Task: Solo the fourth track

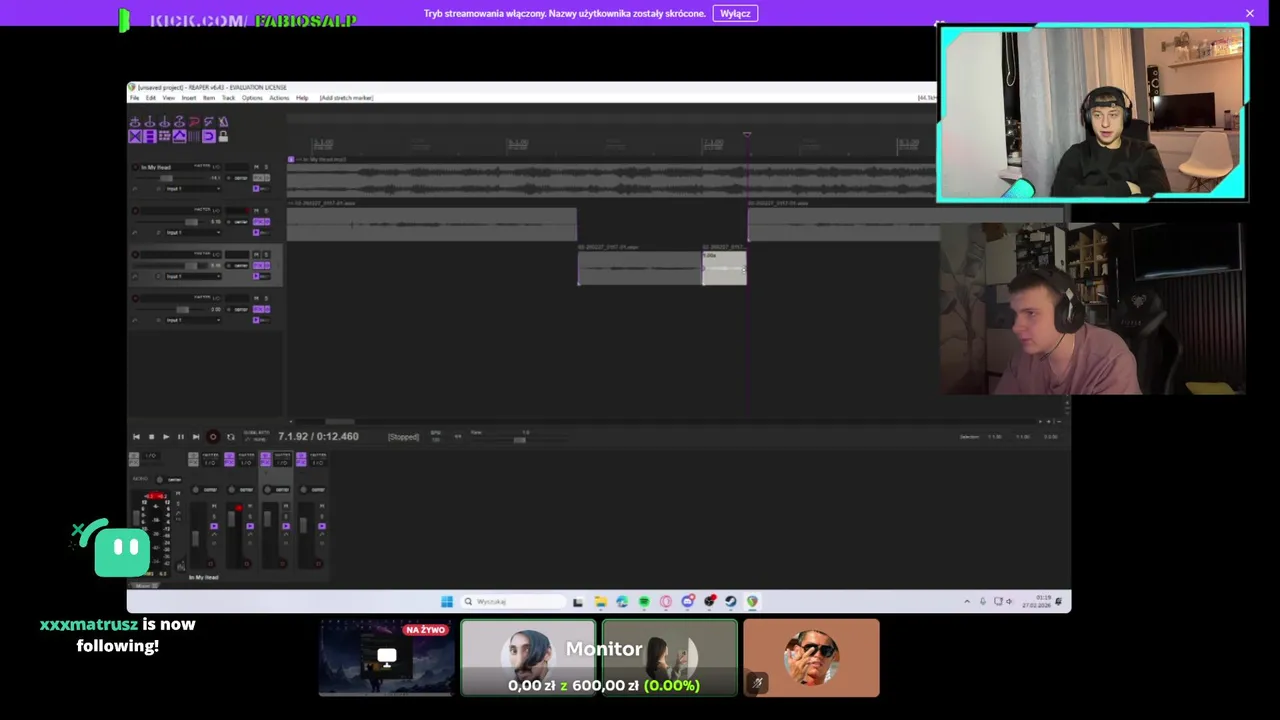Action: 266,298
